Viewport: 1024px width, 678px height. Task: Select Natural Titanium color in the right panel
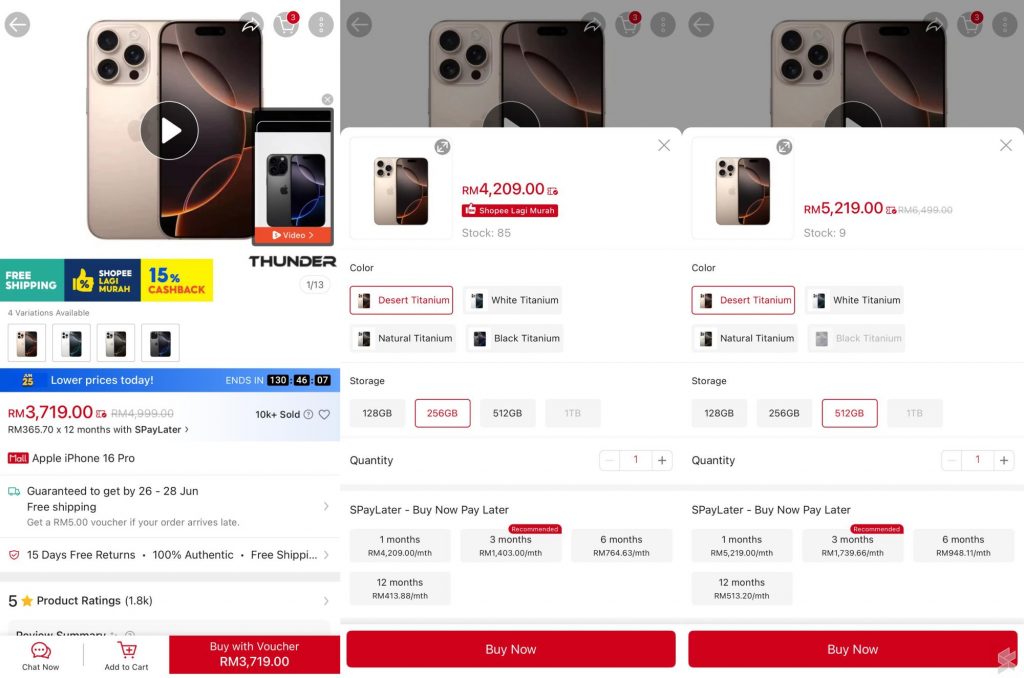[744, 338]
